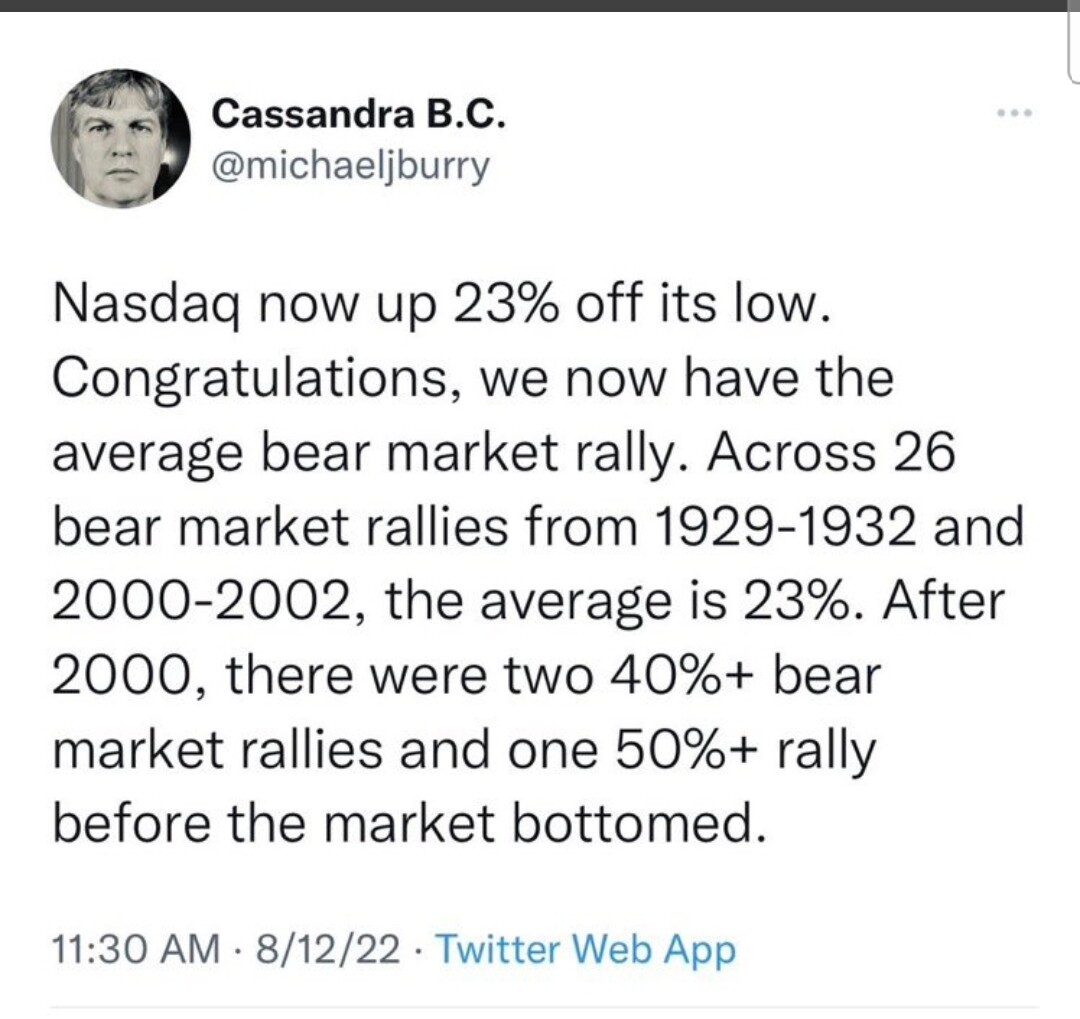Click the dark bar at top of screen
This screenshot has height=1019, width=1080.
pos(540,6)
